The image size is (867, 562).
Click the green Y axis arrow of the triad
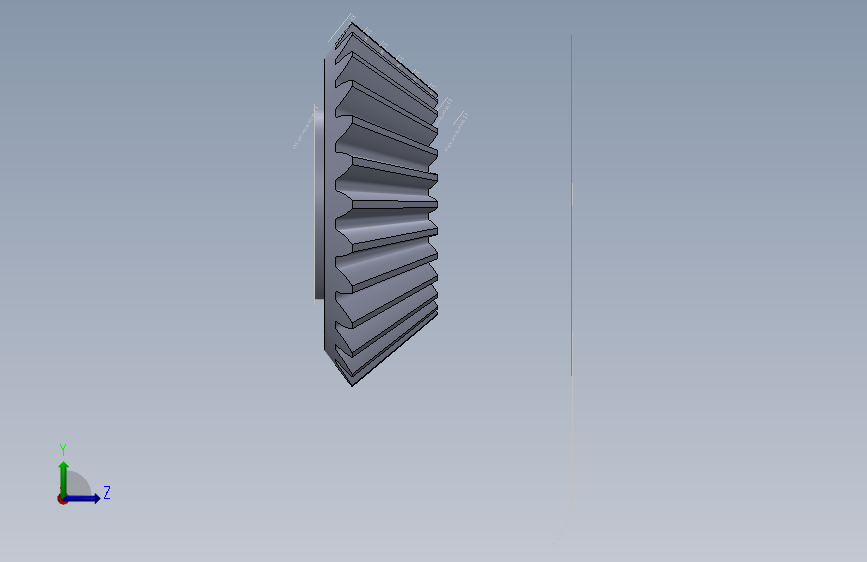(64, 479)
